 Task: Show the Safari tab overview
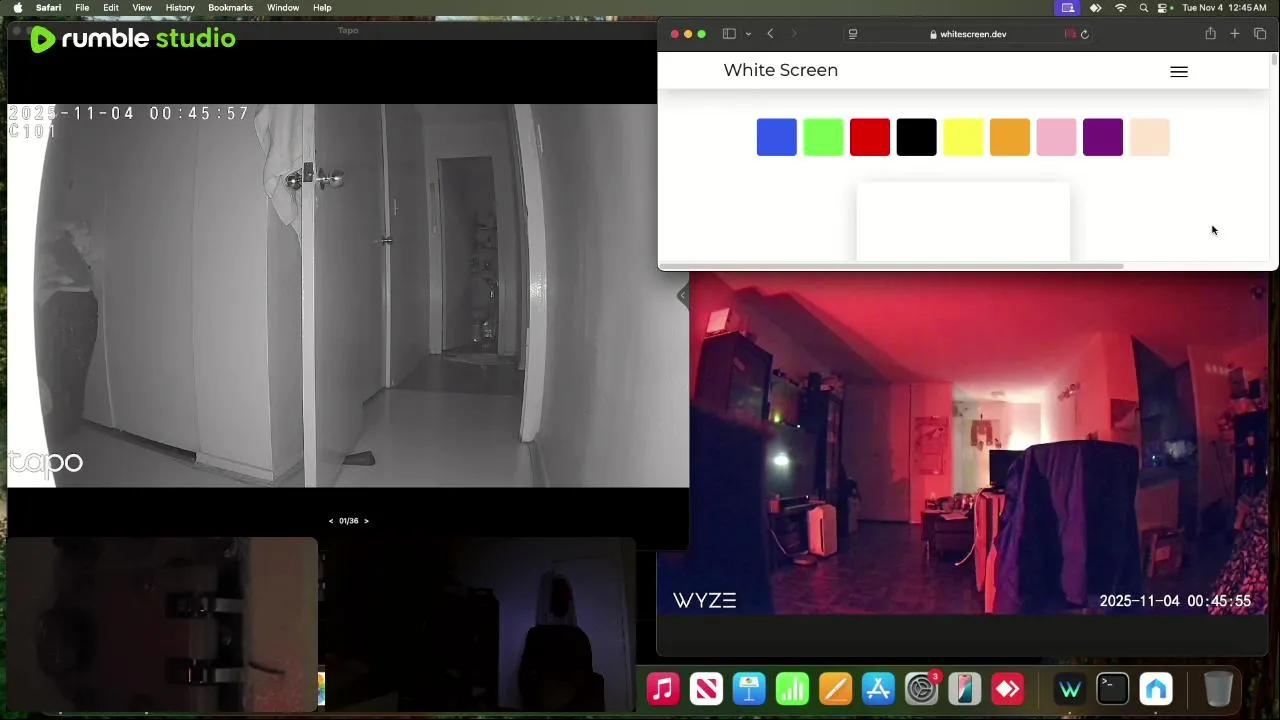[1260, 34]
